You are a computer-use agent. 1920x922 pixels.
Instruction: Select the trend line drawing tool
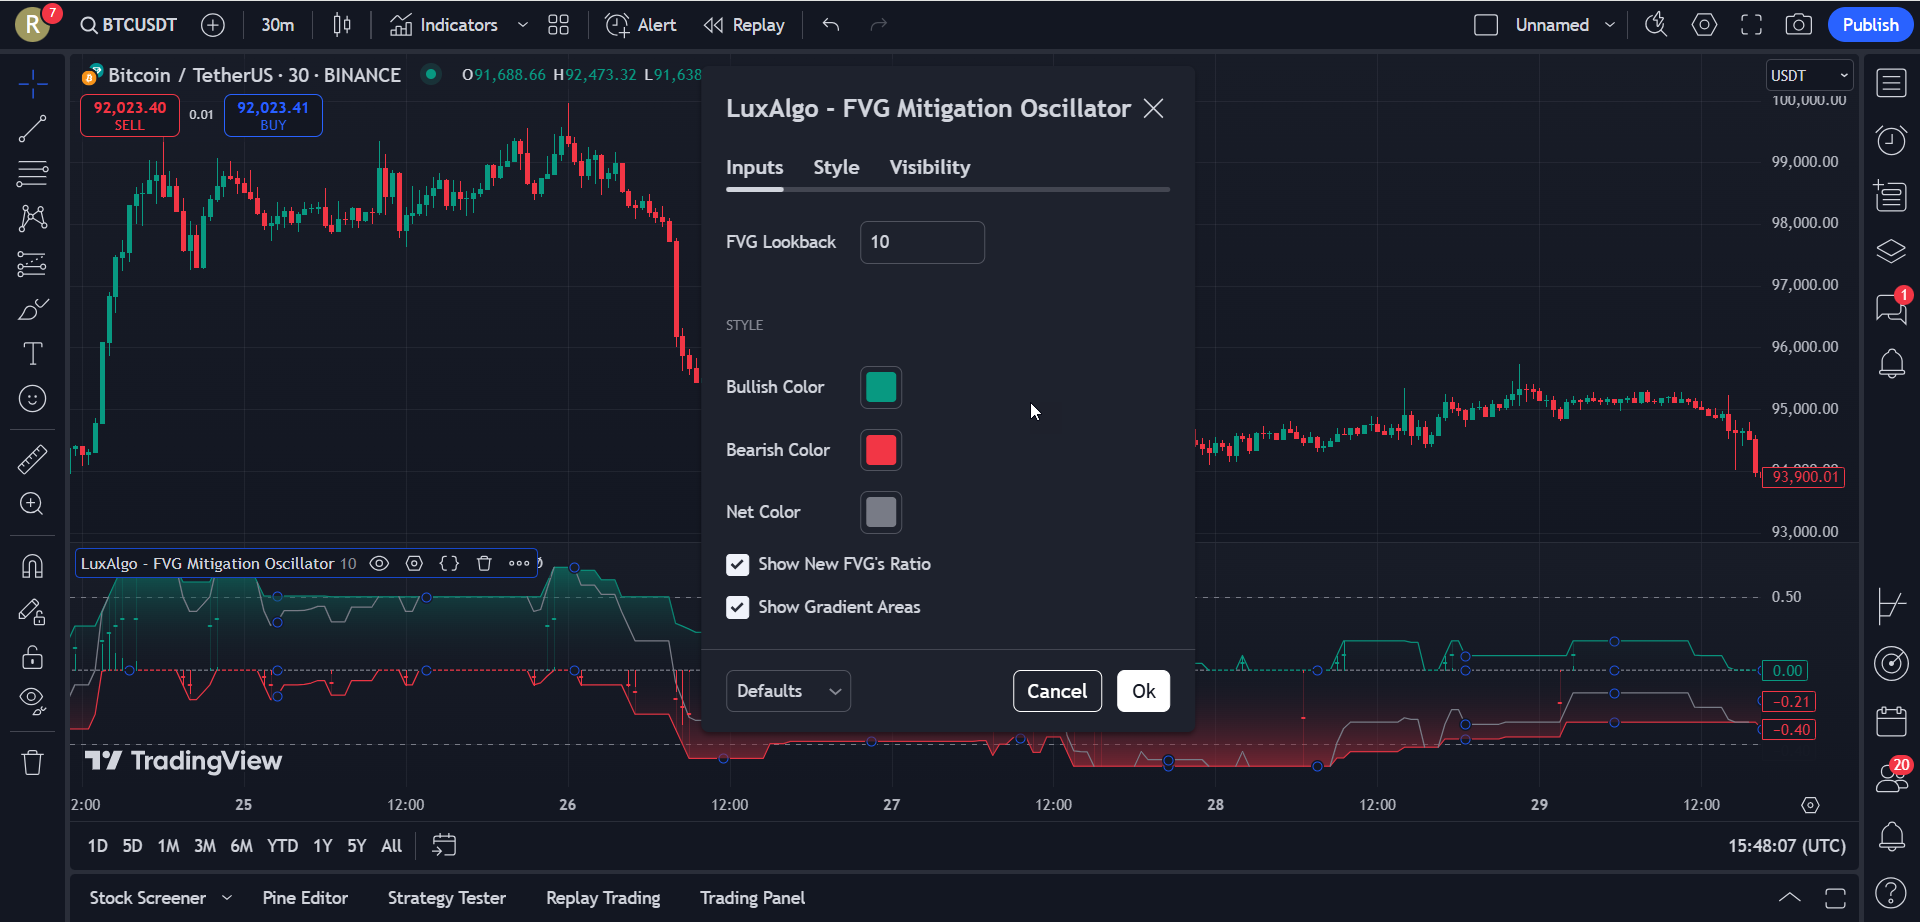33,129
